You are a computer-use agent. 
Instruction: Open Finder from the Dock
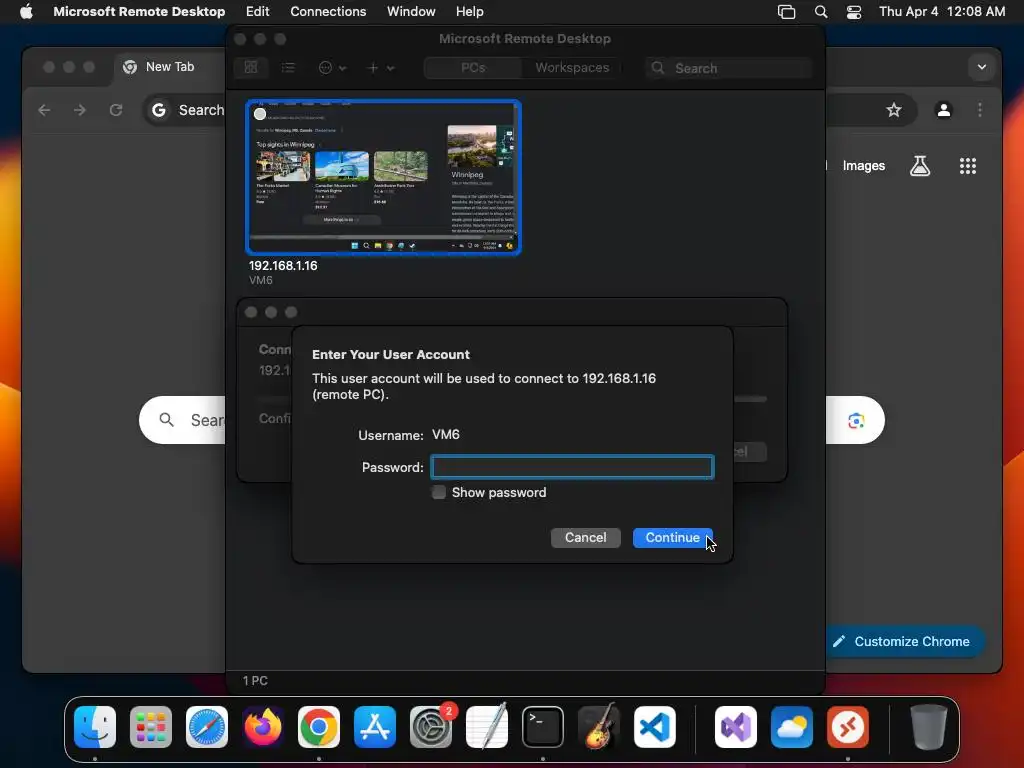95,727
